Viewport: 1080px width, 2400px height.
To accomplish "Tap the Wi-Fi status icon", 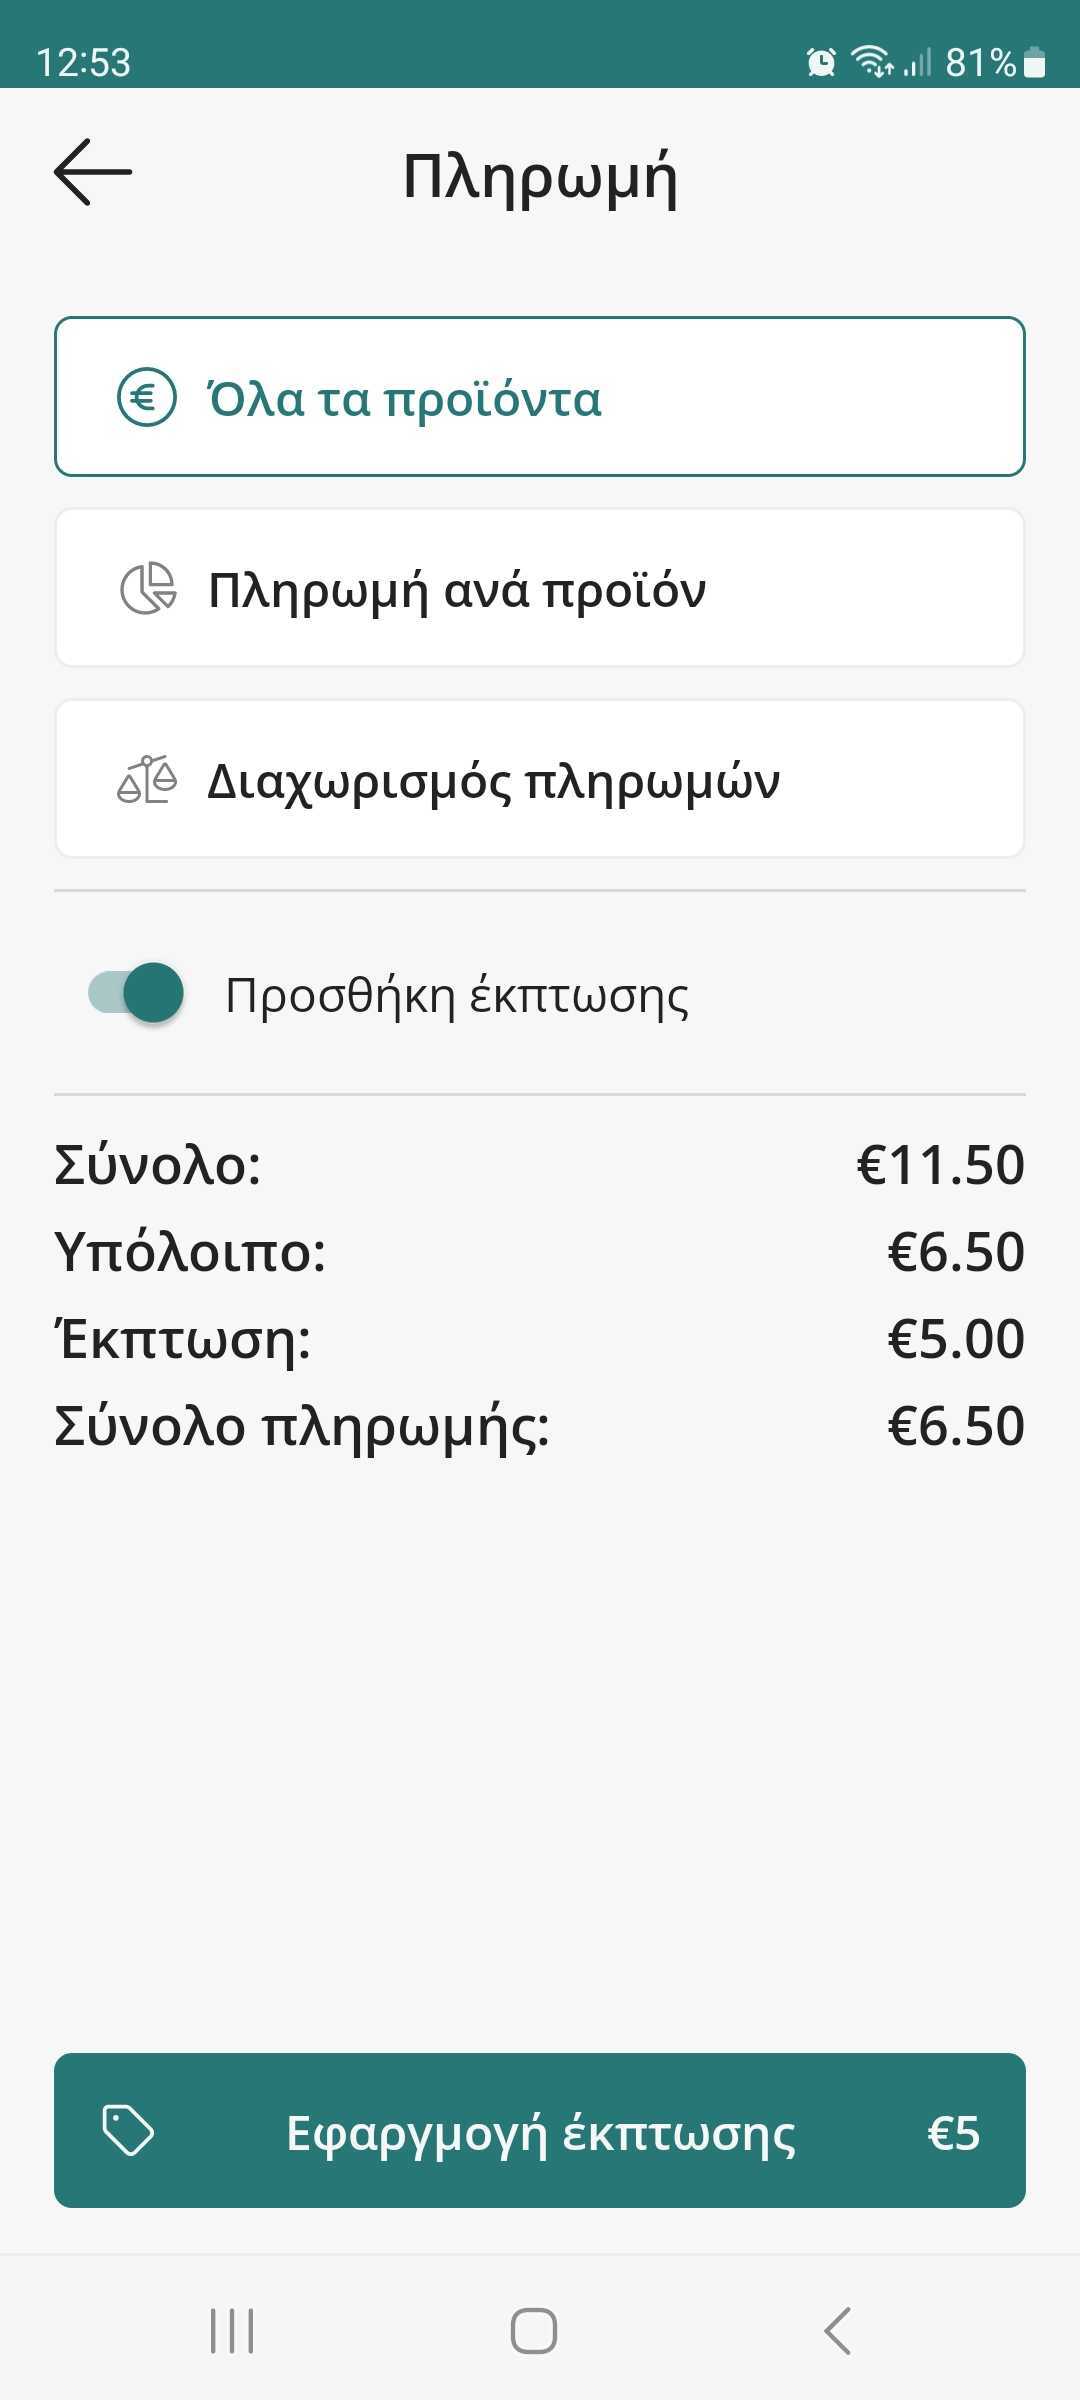I will (x=871, y=62).
